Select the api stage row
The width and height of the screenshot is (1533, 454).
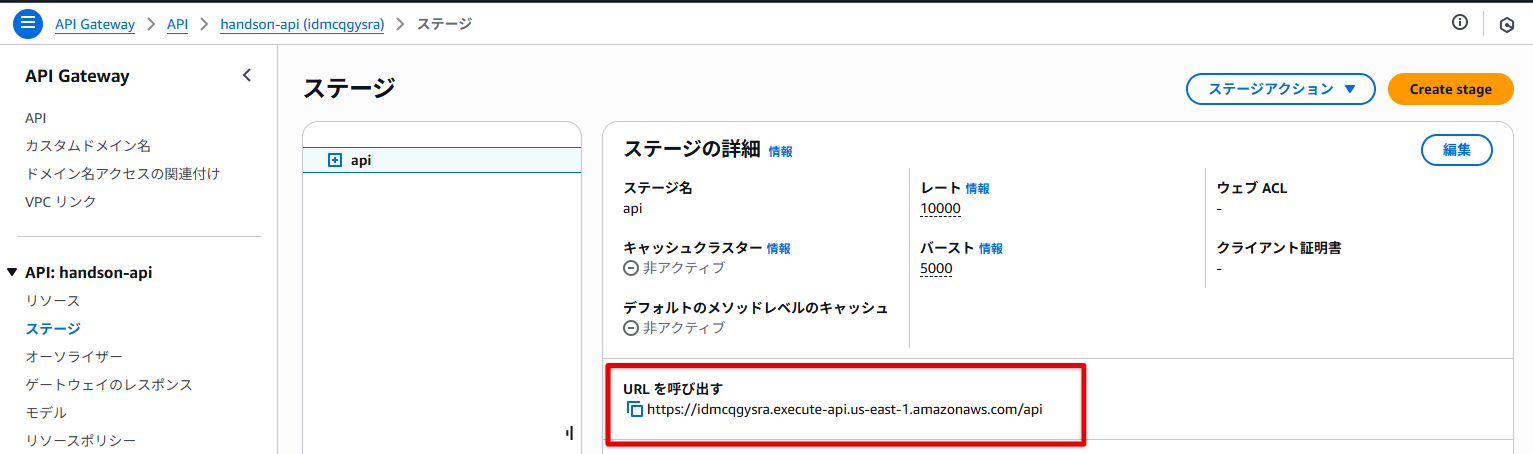click(x=442, y=160)
